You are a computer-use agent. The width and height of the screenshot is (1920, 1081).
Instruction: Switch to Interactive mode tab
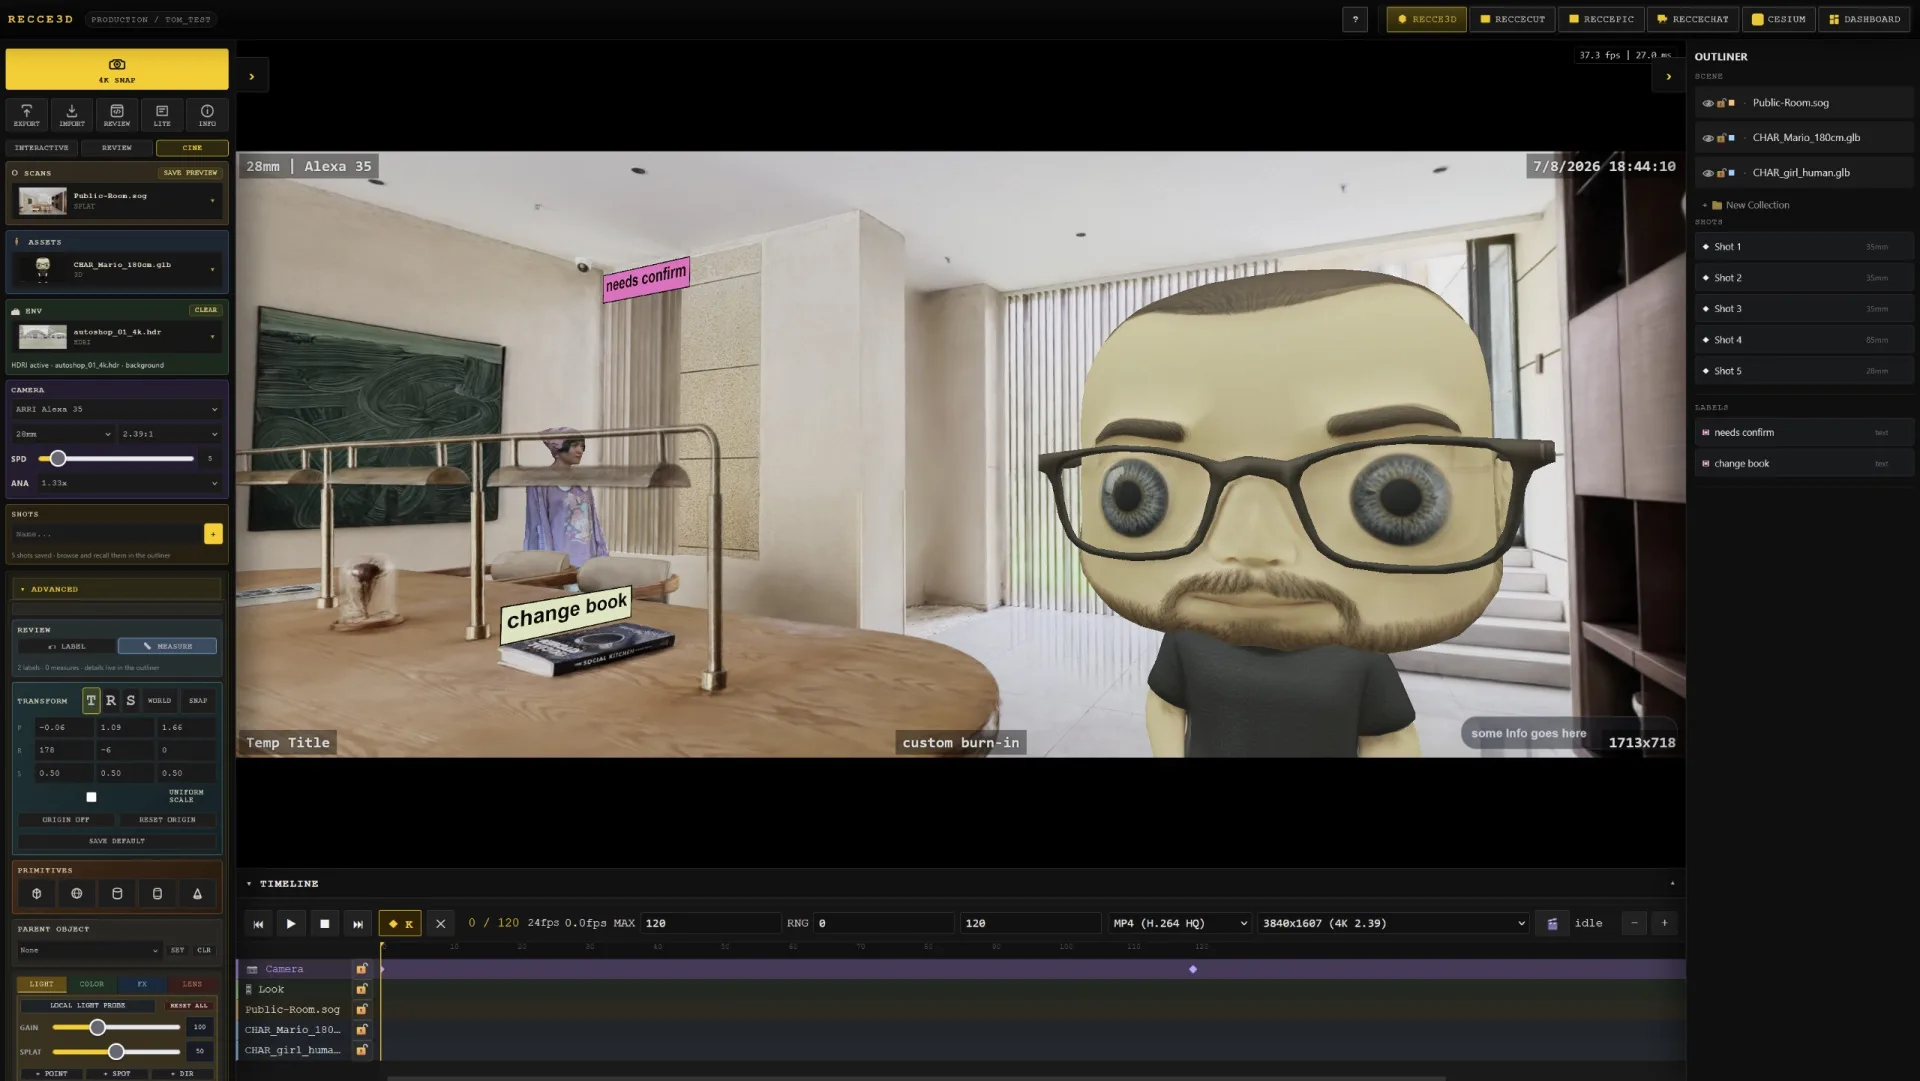click(42, 148)
